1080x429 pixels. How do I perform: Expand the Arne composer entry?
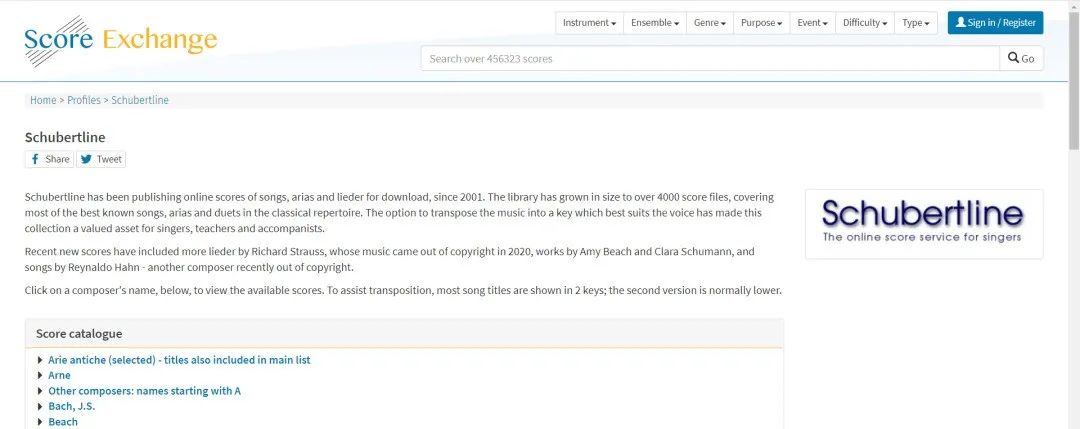coord(59,375)
